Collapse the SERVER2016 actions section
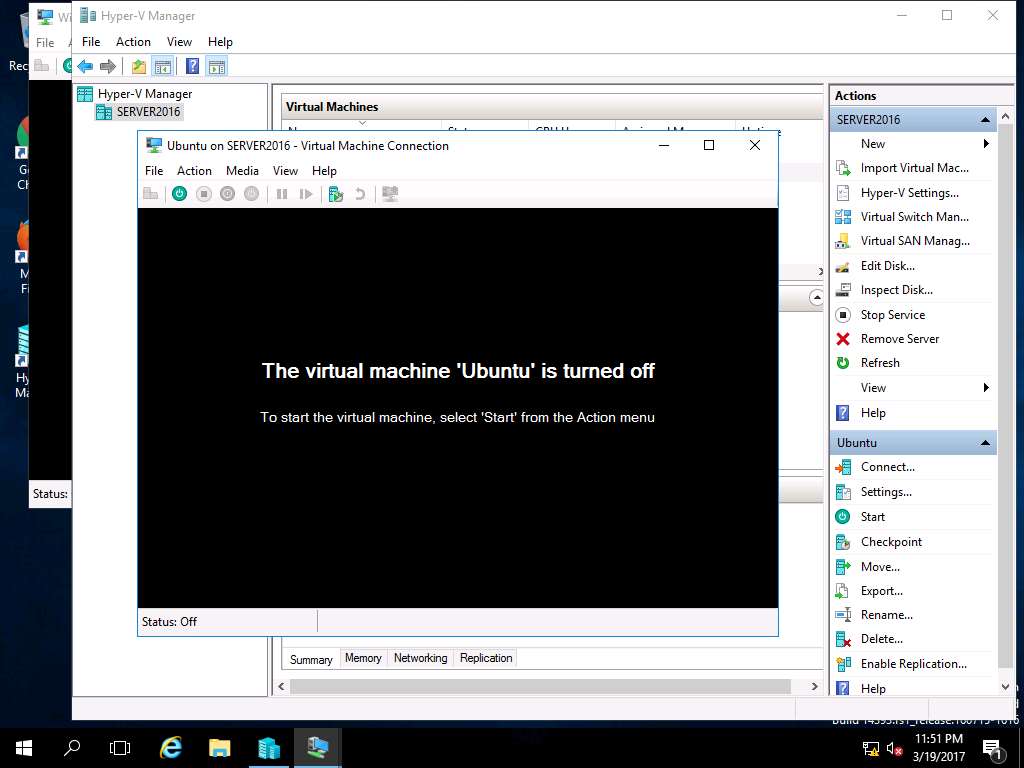The width and height of the screenshot is (1024, 768). [985, 120]
